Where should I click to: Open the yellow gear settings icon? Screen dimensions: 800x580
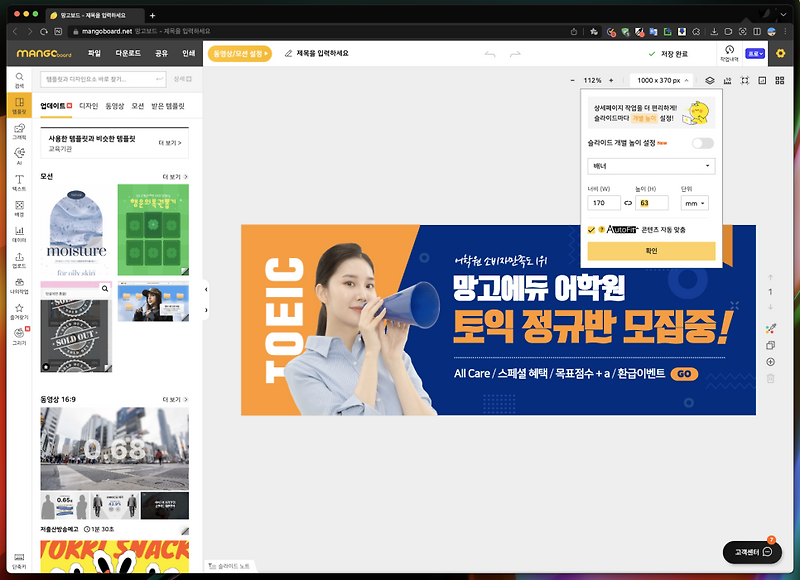point(780,53)
